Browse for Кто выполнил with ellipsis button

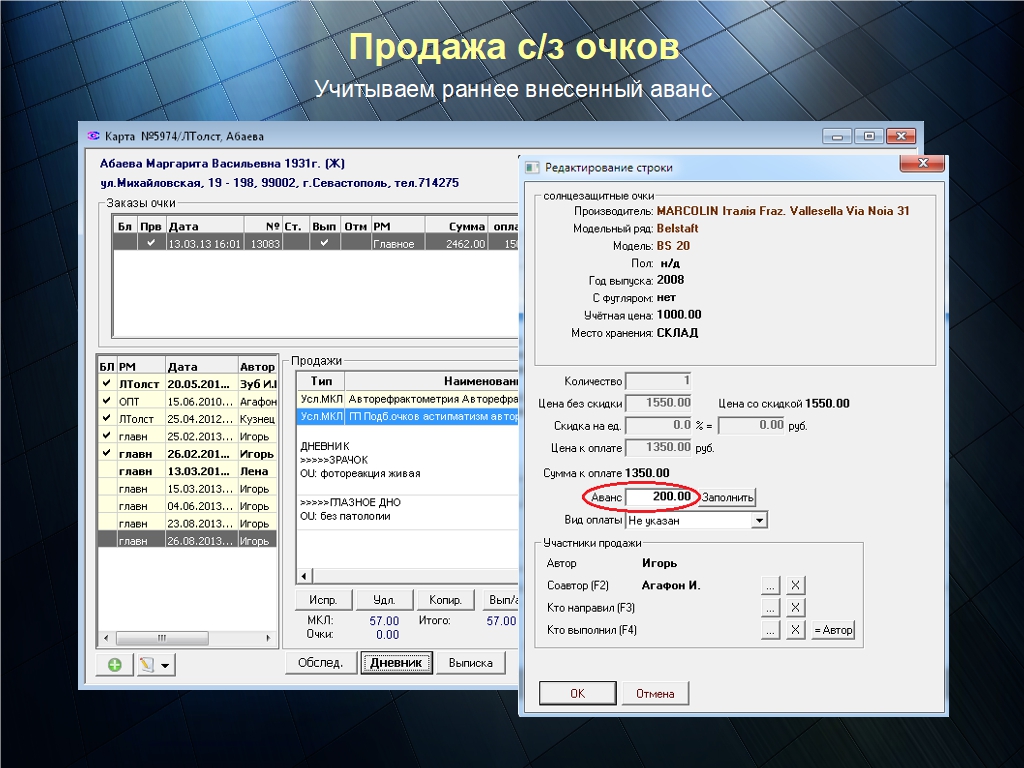pos(770,630)
